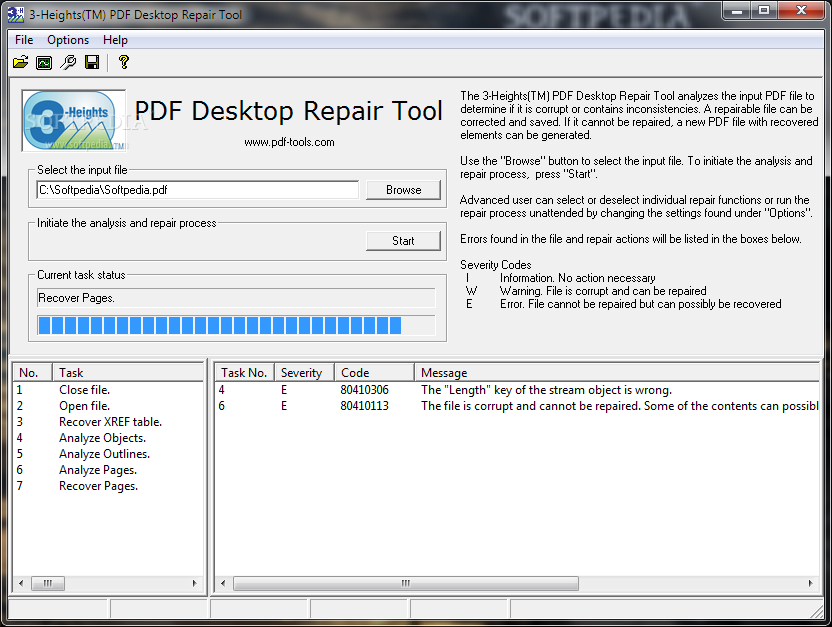Click the Task column header
This screenshot has width=832, height=627.
click(x=128, y=373)
